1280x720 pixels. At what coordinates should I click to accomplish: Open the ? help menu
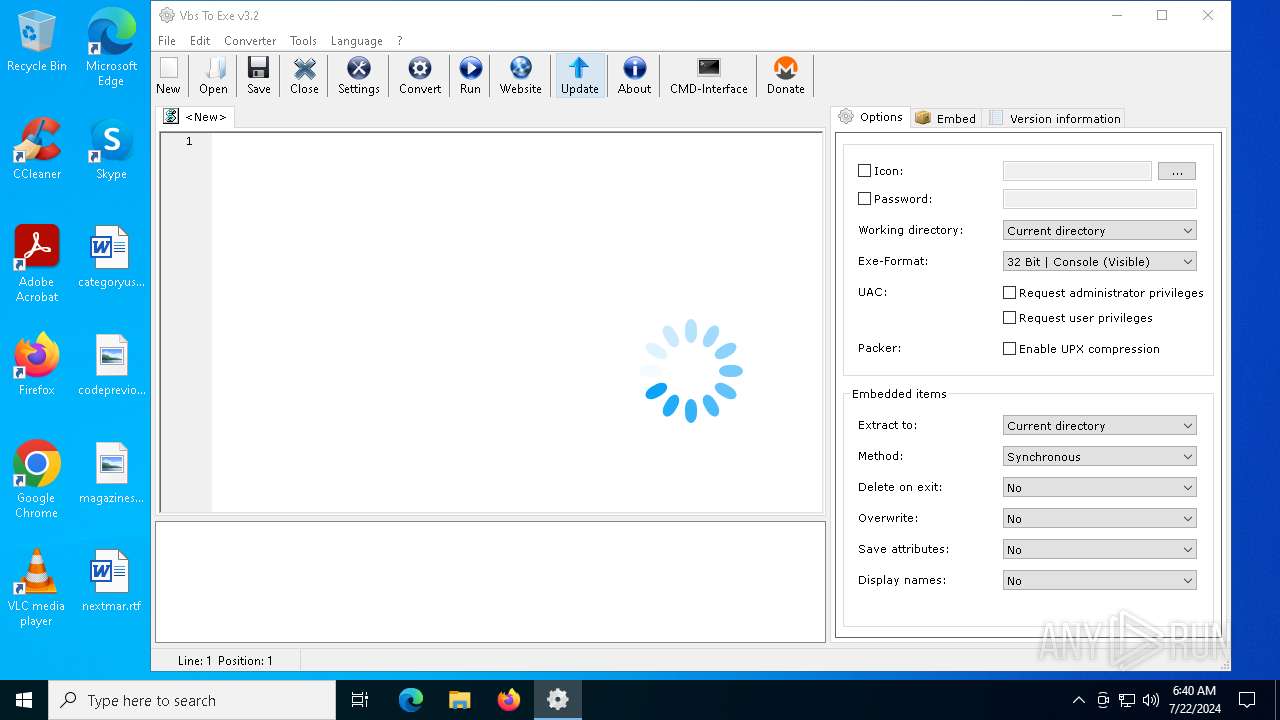[x=400, y=41]
